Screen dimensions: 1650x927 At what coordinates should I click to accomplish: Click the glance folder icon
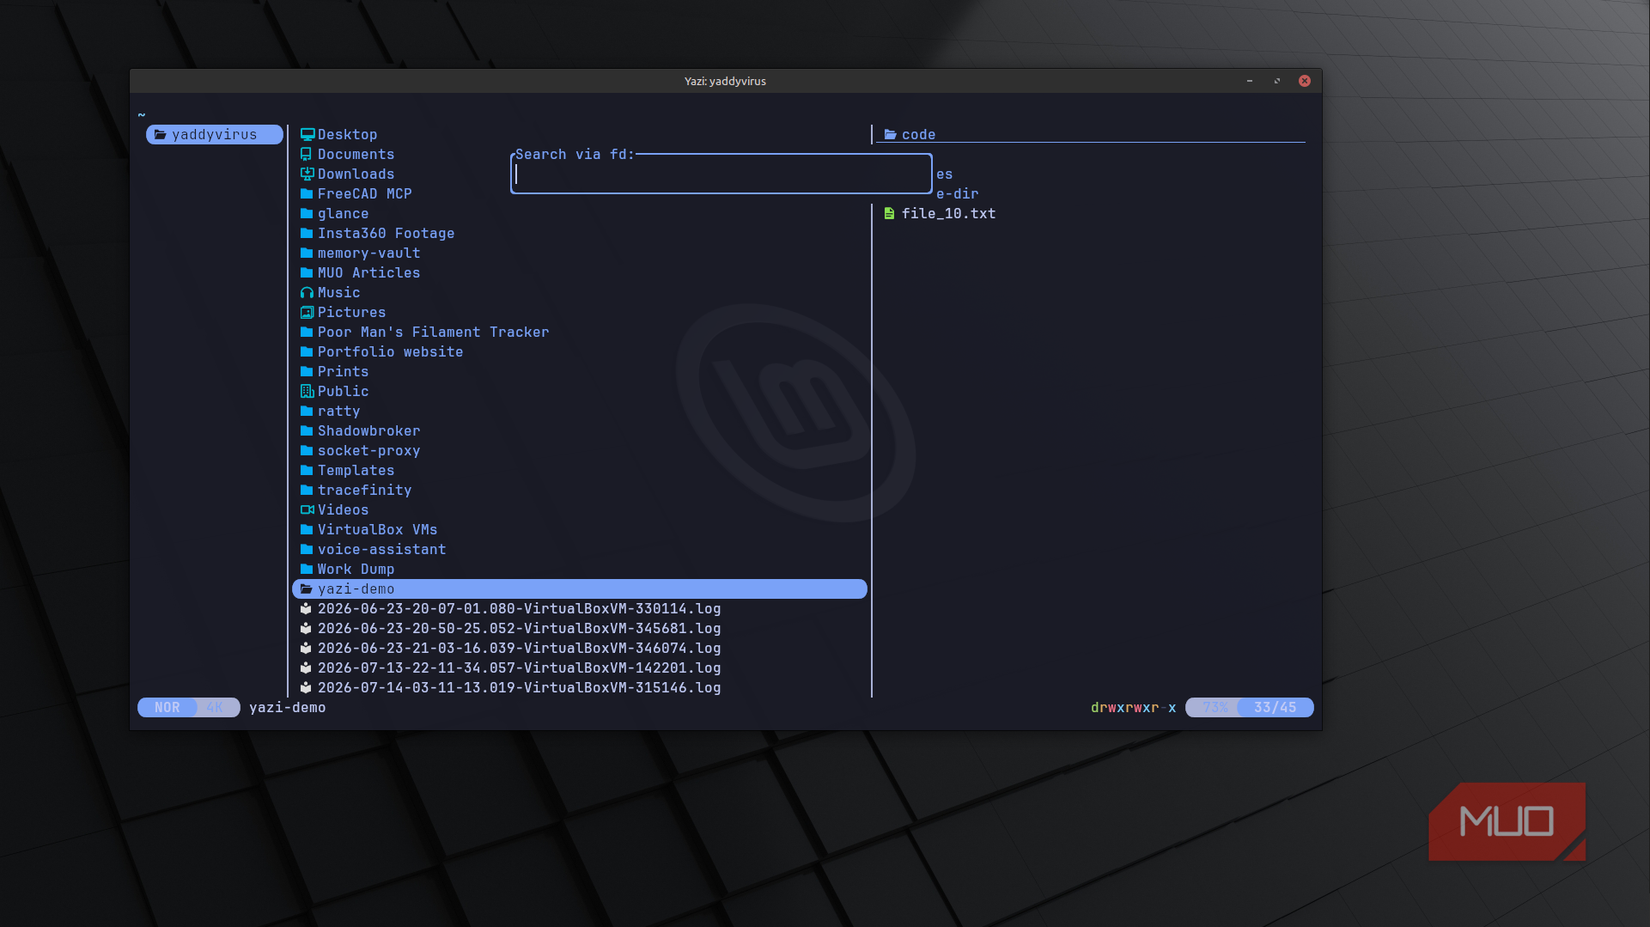tap(307, 213)
